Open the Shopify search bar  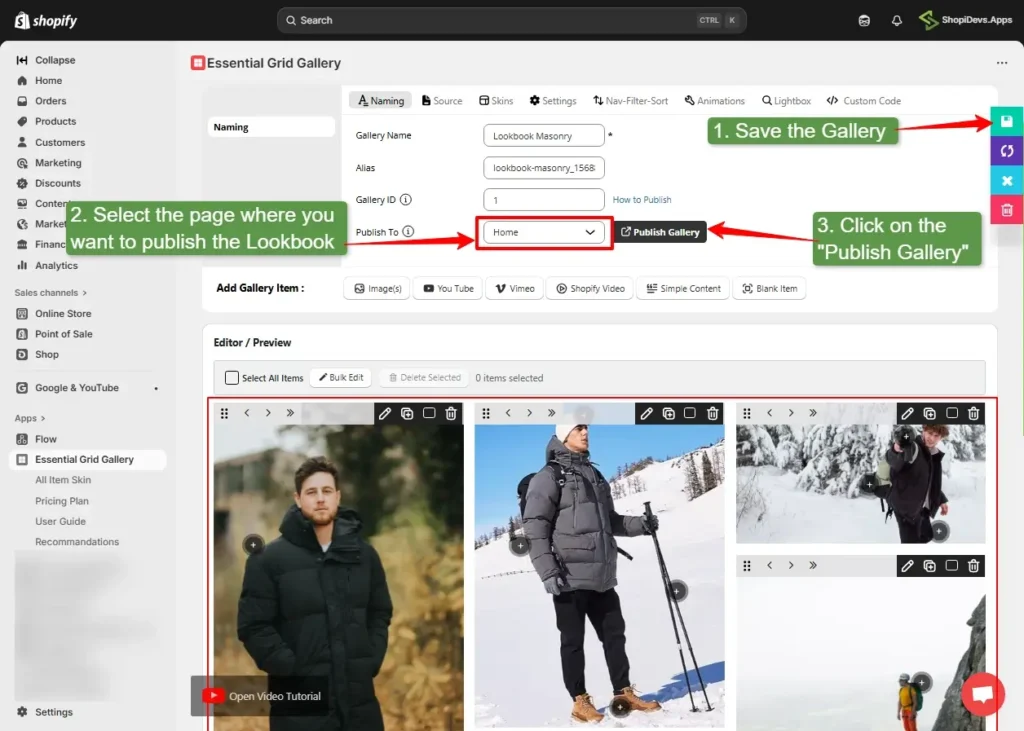pos(511,20)
